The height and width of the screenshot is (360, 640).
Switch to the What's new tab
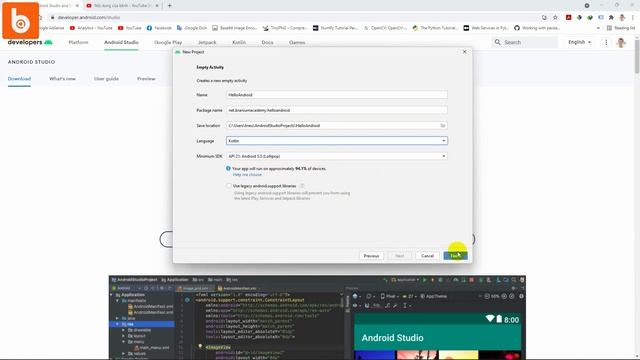pos(62,79)
